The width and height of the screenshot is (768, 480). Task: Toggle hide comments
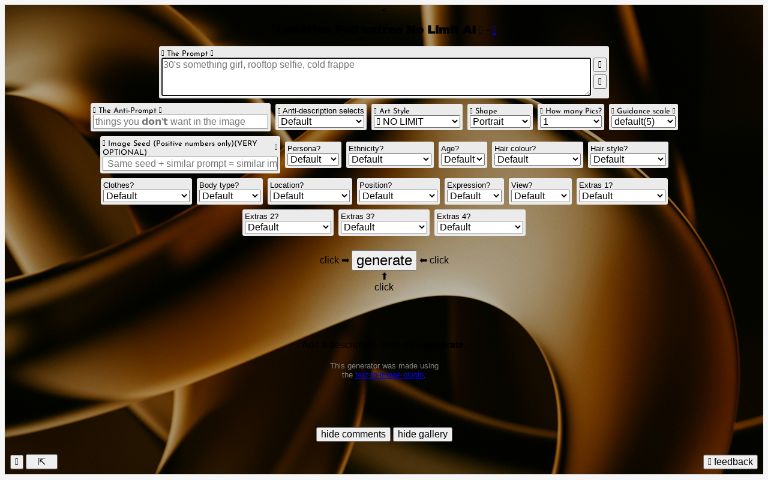click(353, 434)
